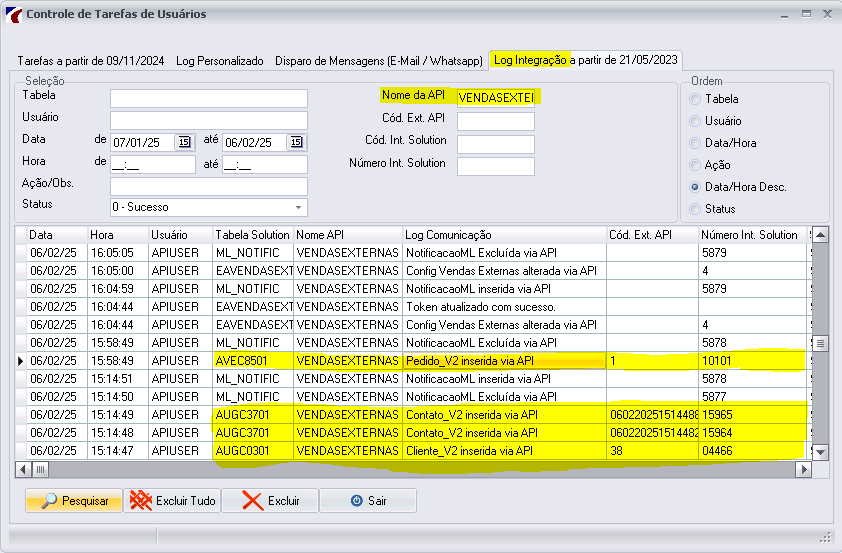This screenshot has width=842, height=553.
Task: Click the Hora até time field
Action: 265,164
